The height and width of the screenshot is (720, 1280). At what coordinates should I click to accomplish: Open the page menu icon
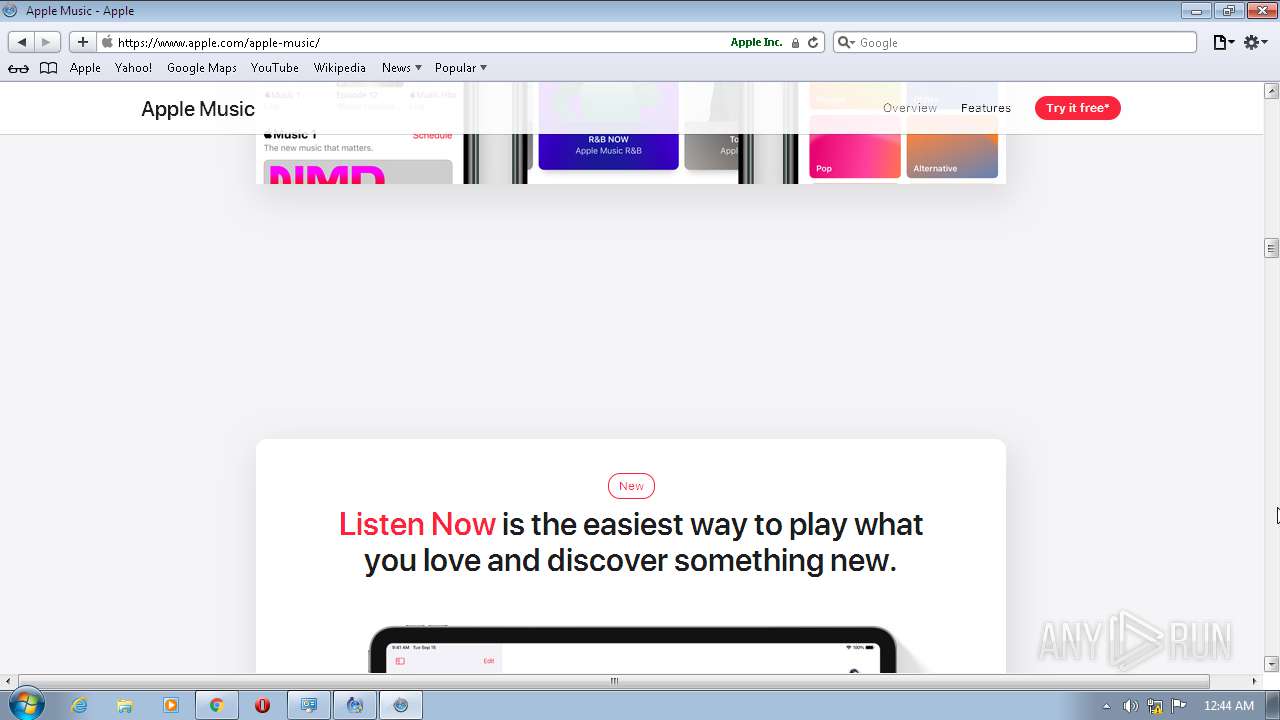click(1224, 42)
